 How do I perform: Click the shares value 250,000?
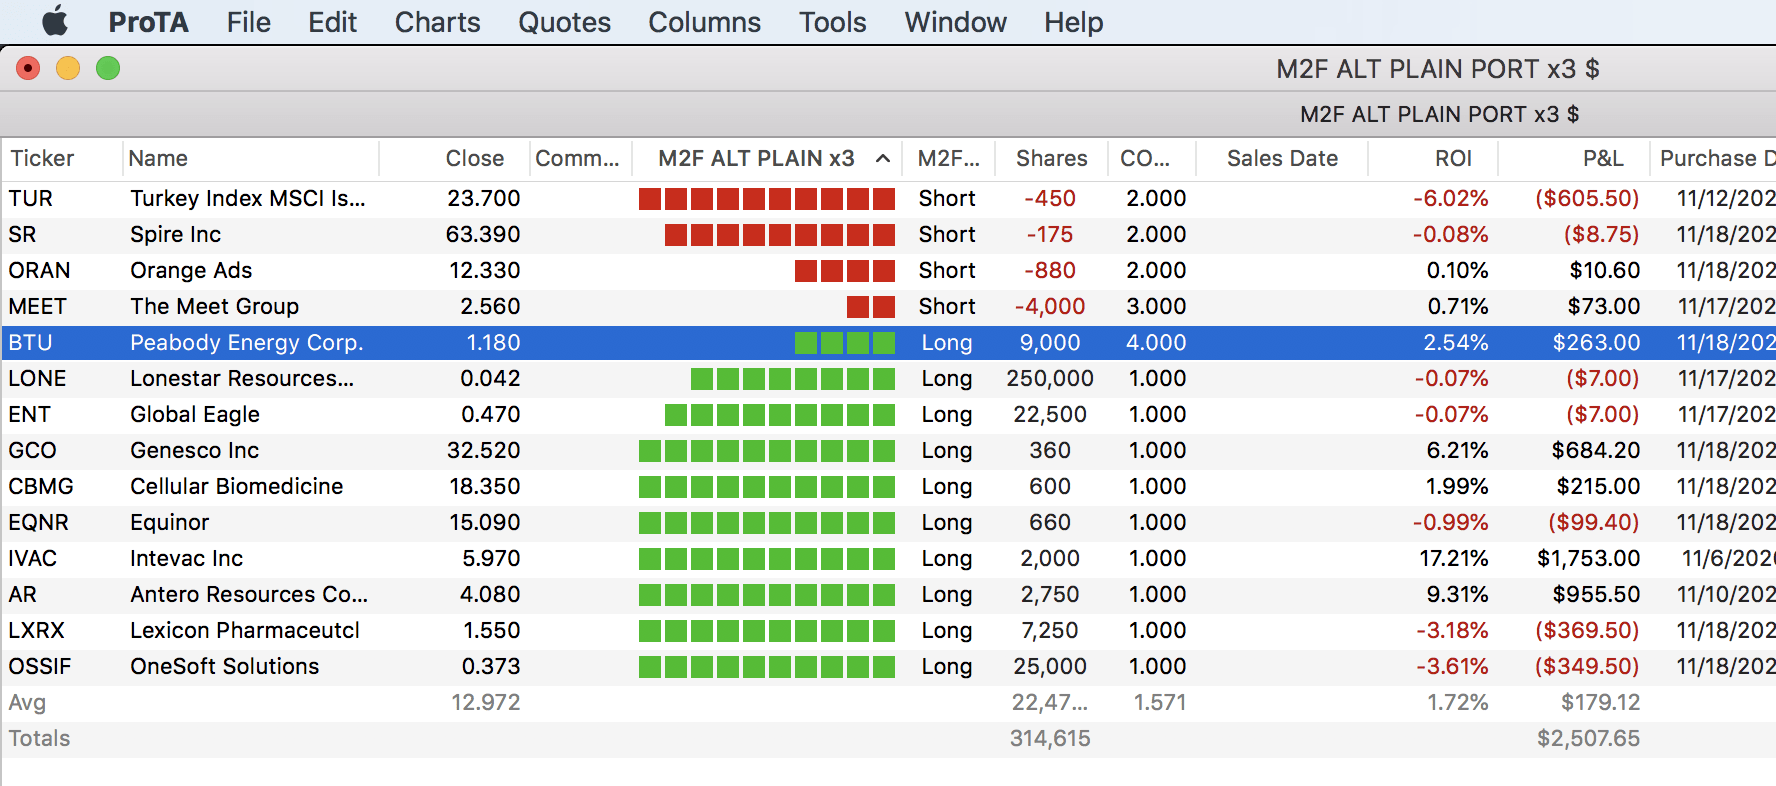click(x=1050, y=378)
